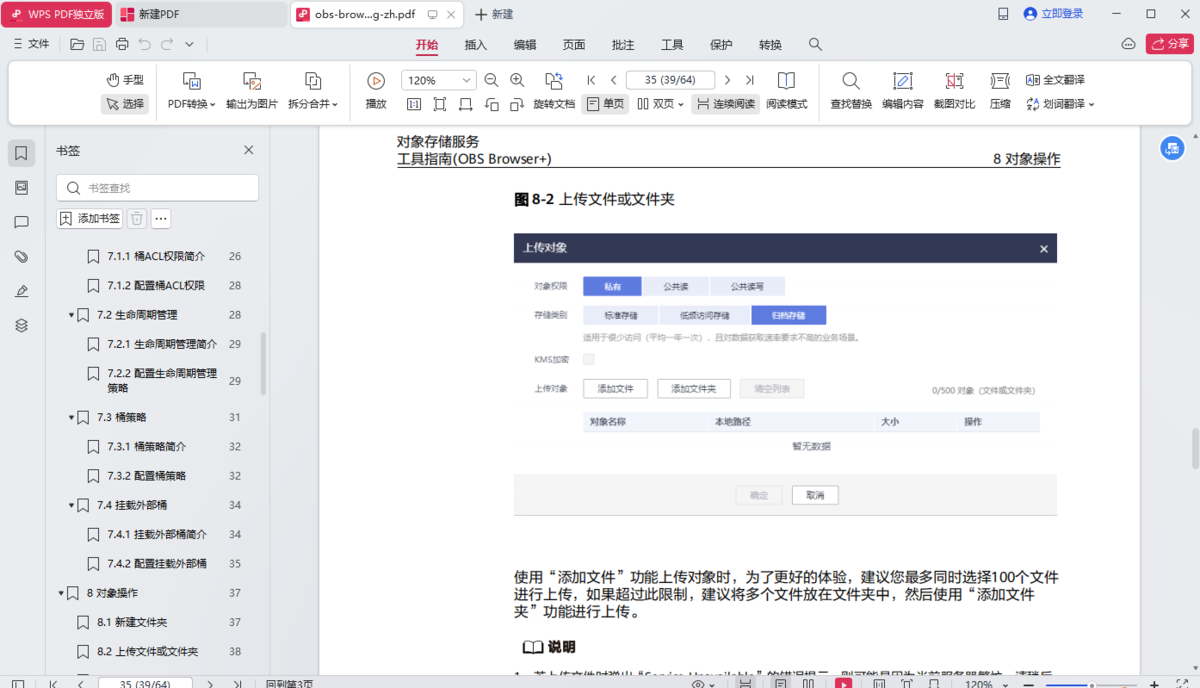1200x688 pixels.
Task: Click the 添加书签 button
Action: [89, 218]
